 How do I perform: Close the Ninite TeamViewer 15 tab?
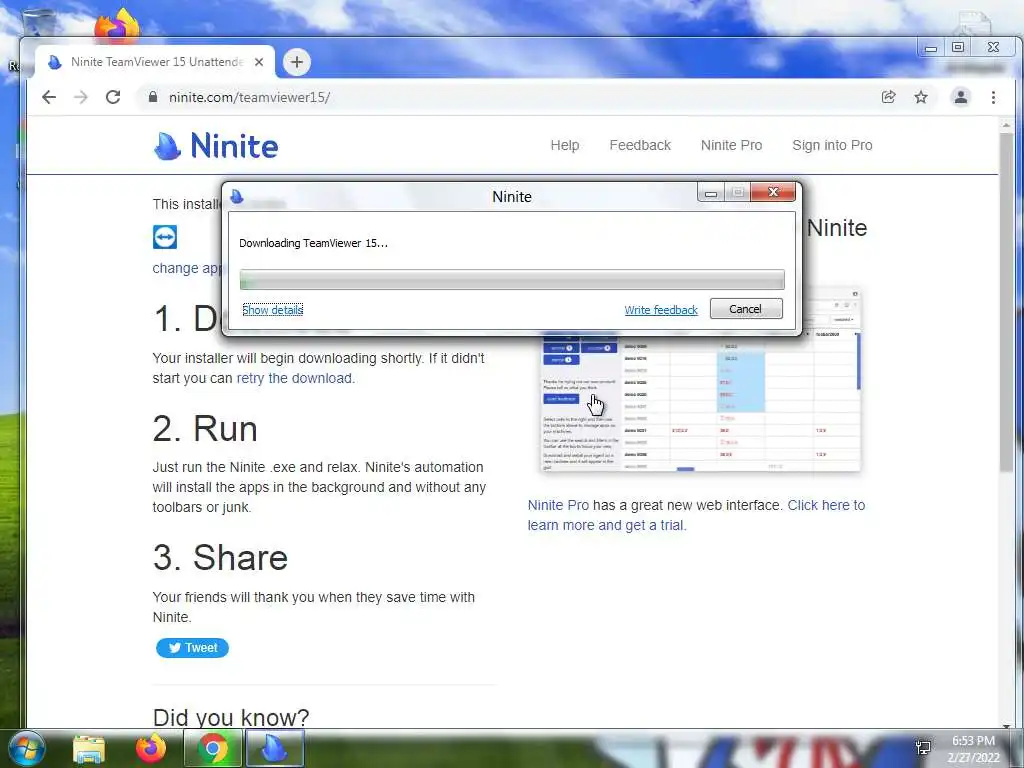coord(259,62)
